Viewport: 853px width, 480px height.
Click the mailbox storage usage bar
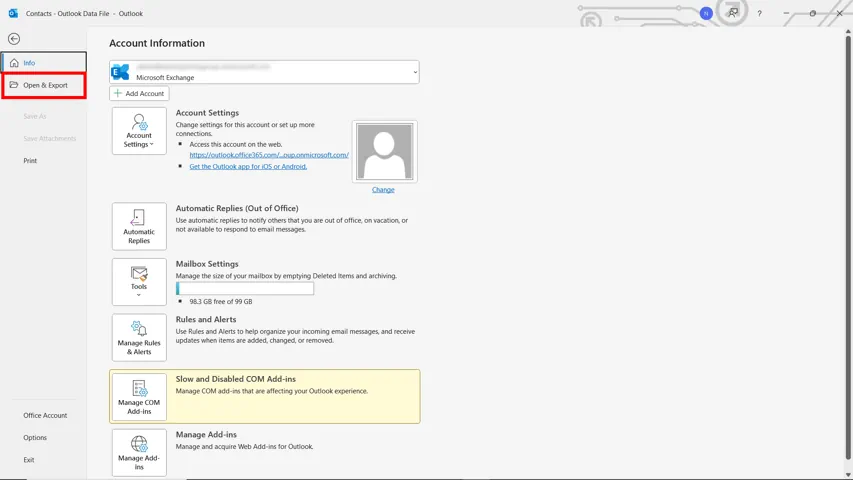point(245,288)
